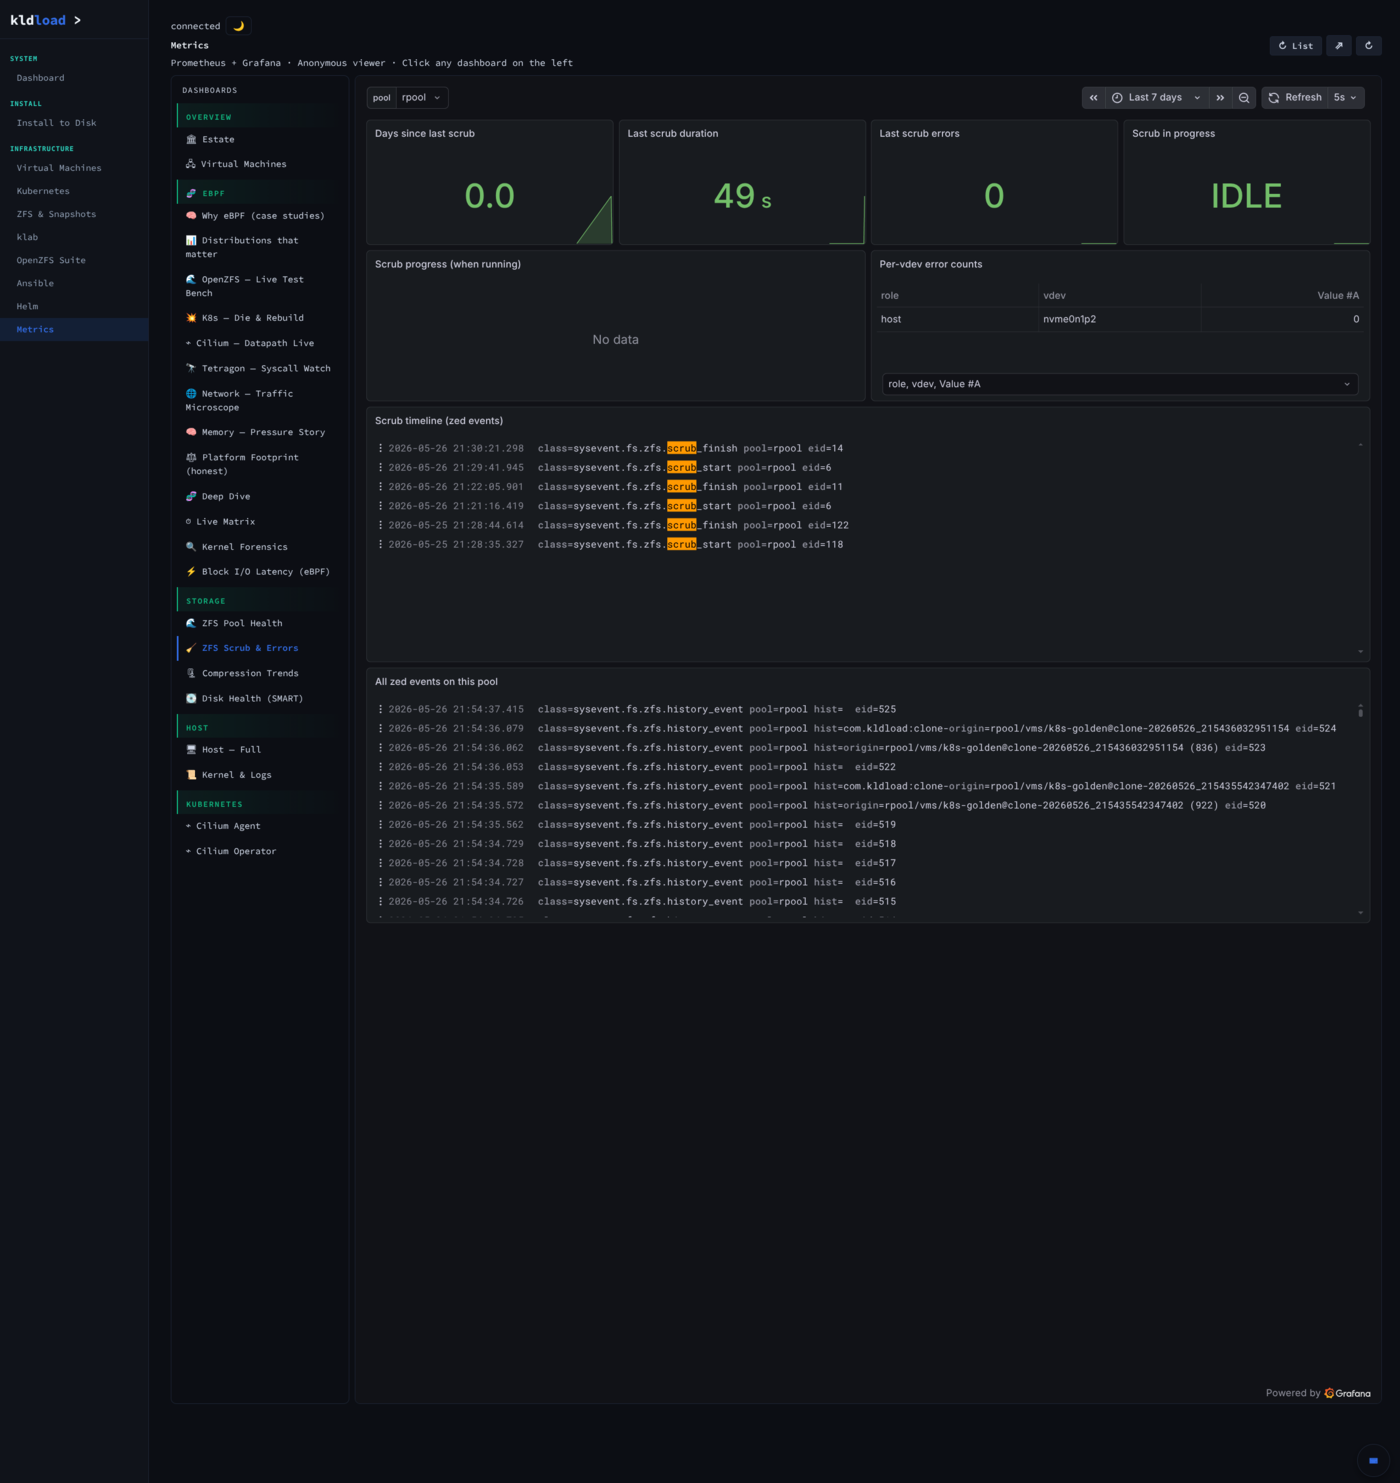Click the Platform Footprint scales icon

(x=191, y=457)
